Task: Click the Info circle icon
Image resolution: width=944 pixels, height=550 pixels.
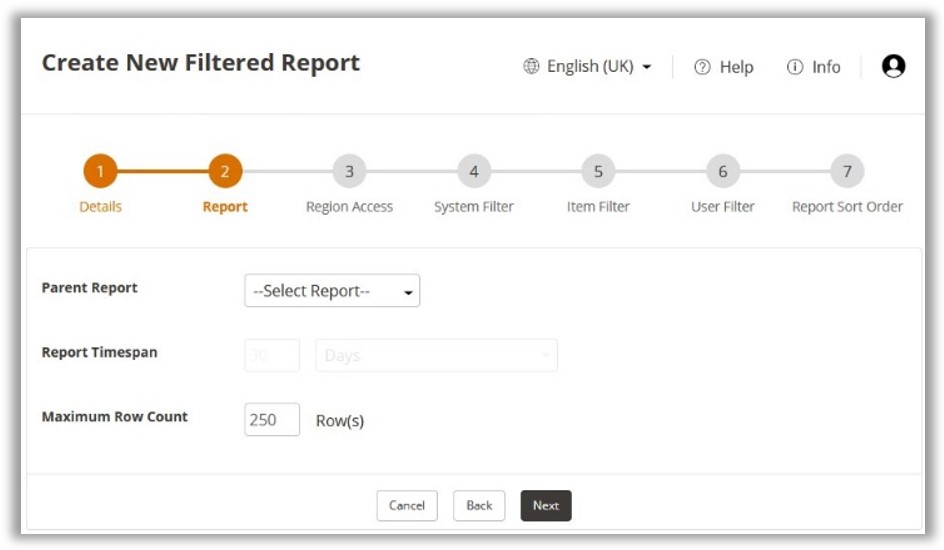Action: tap(795, 67)
